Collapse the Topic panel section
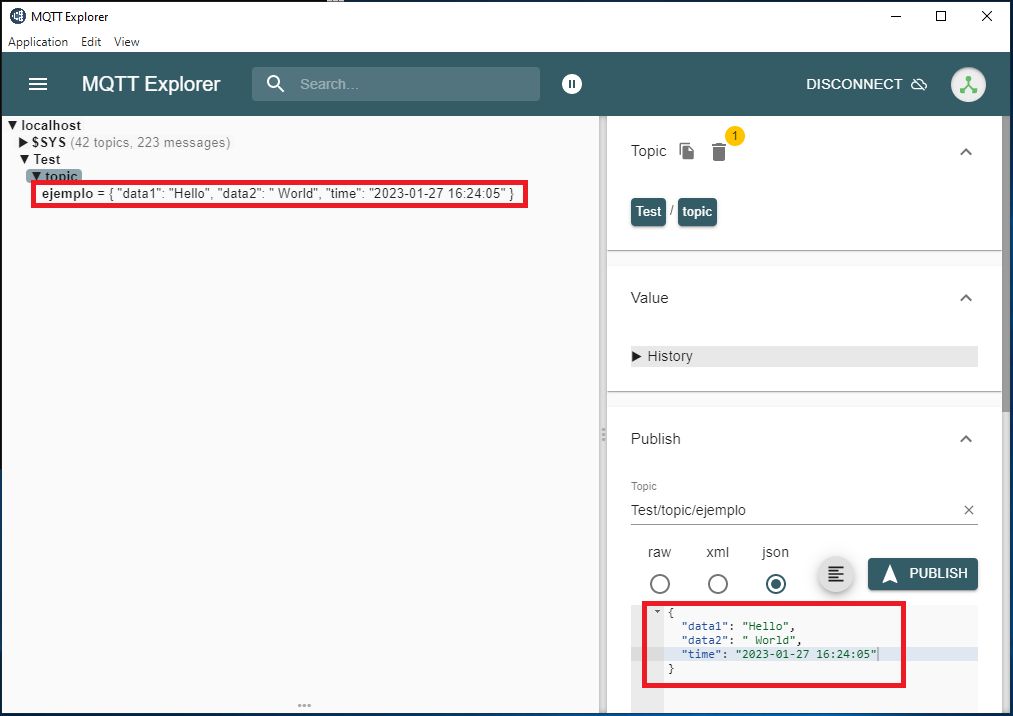This screenshot has height=716, width=1013. 966,152
